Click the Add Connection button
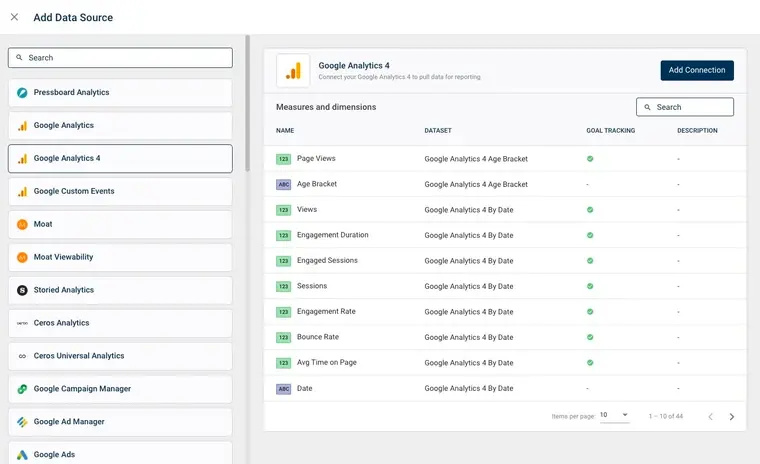Image resolution: width=760 pixels, height=464 pixels. pos(696,70)
